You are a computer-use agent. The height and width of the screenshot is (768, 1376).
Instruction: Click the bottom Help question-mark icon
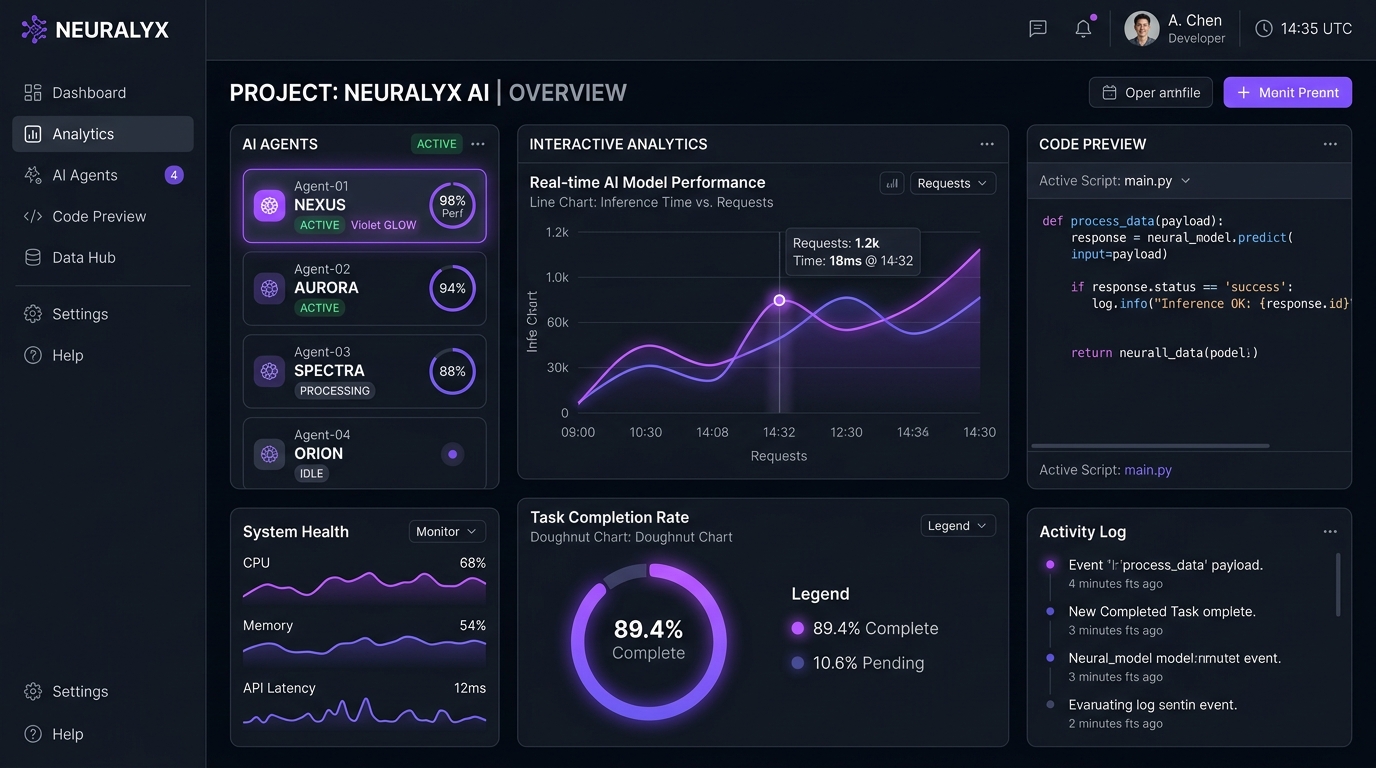(x=33, y=734)
